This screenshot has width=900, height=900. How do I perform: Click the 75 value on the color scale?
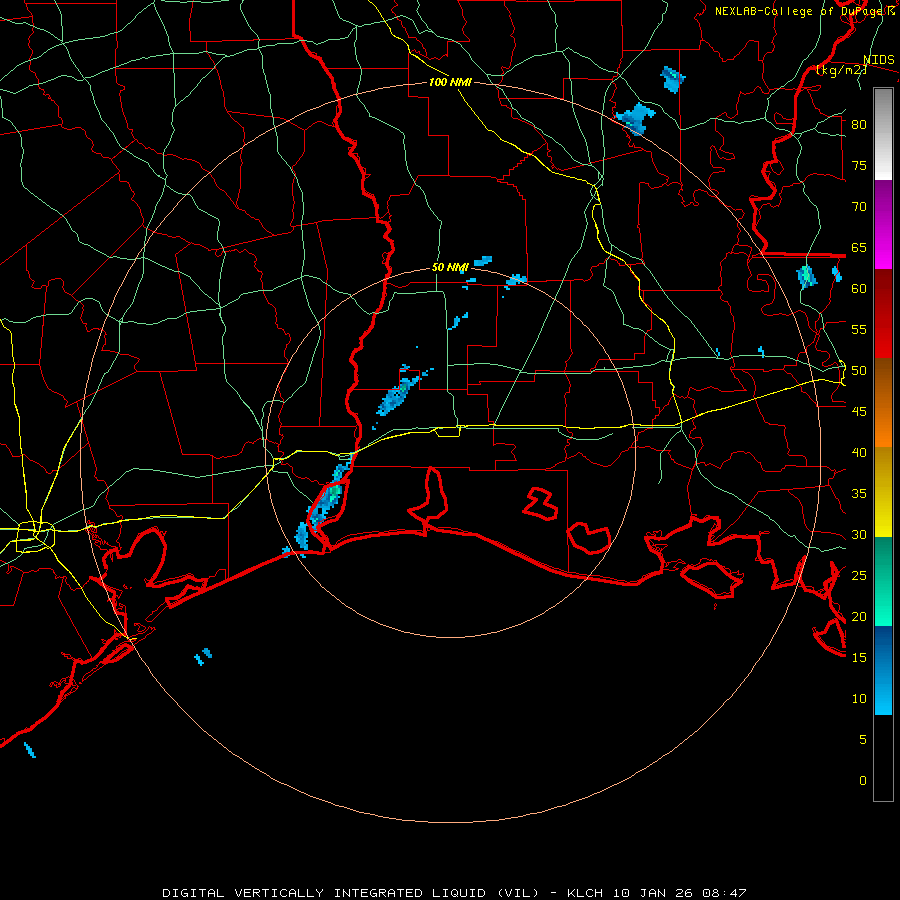(x=859, y=165)
